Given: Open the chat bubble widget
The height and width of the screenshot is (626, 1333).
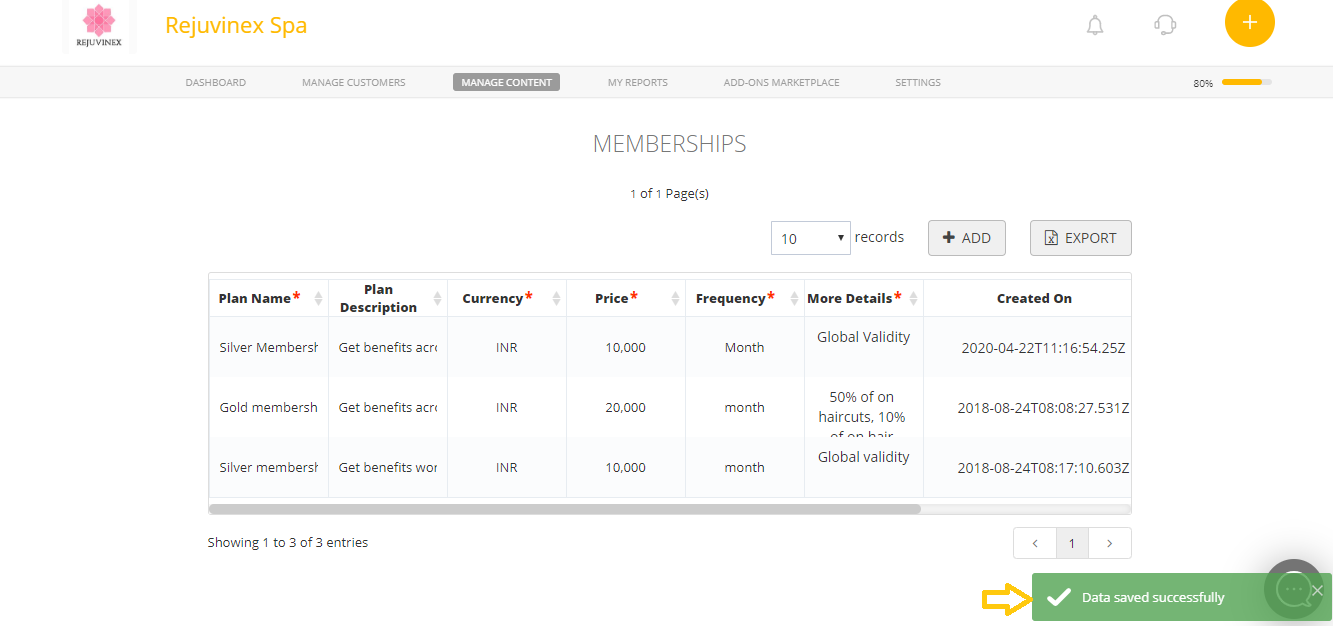Looking at the screenshot, I should pyautogui.click(x=1293, y=588).
